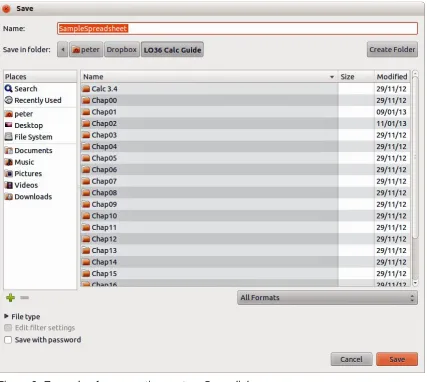This screenshot has width=427, height=382.
Task: Click the orange Save button
Action: pyautogui.click(x=397, y=359)
